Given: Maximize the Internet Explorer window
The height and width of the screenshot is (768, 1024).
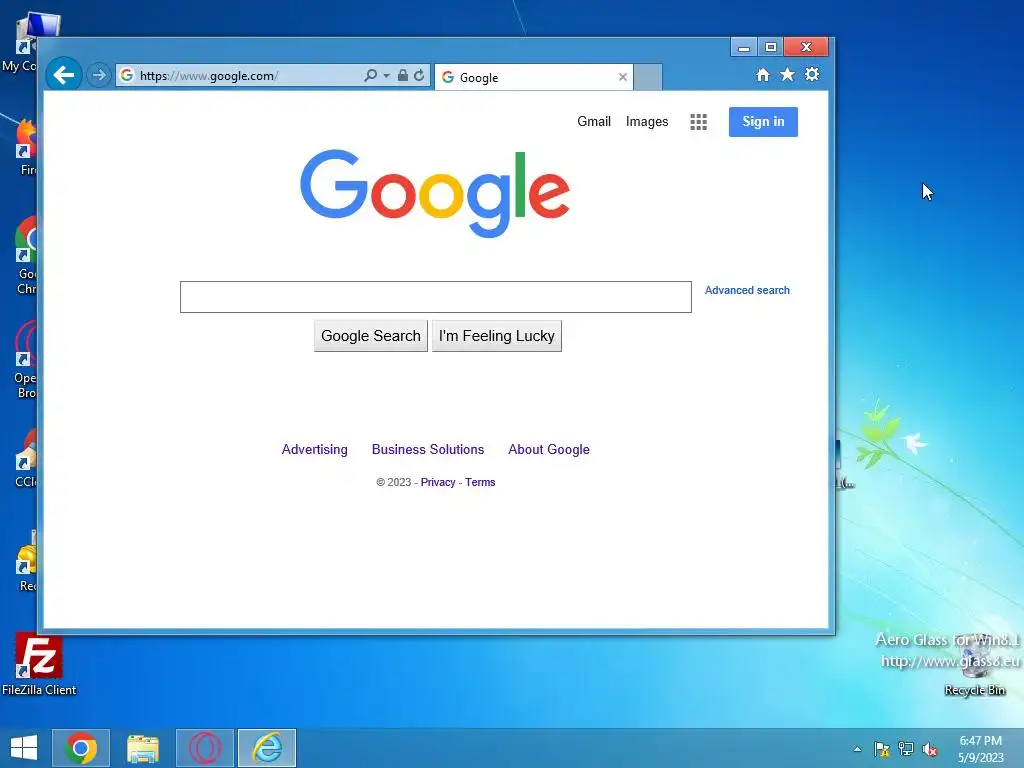Looking at the screenshot, I should (x=771, y=47).
